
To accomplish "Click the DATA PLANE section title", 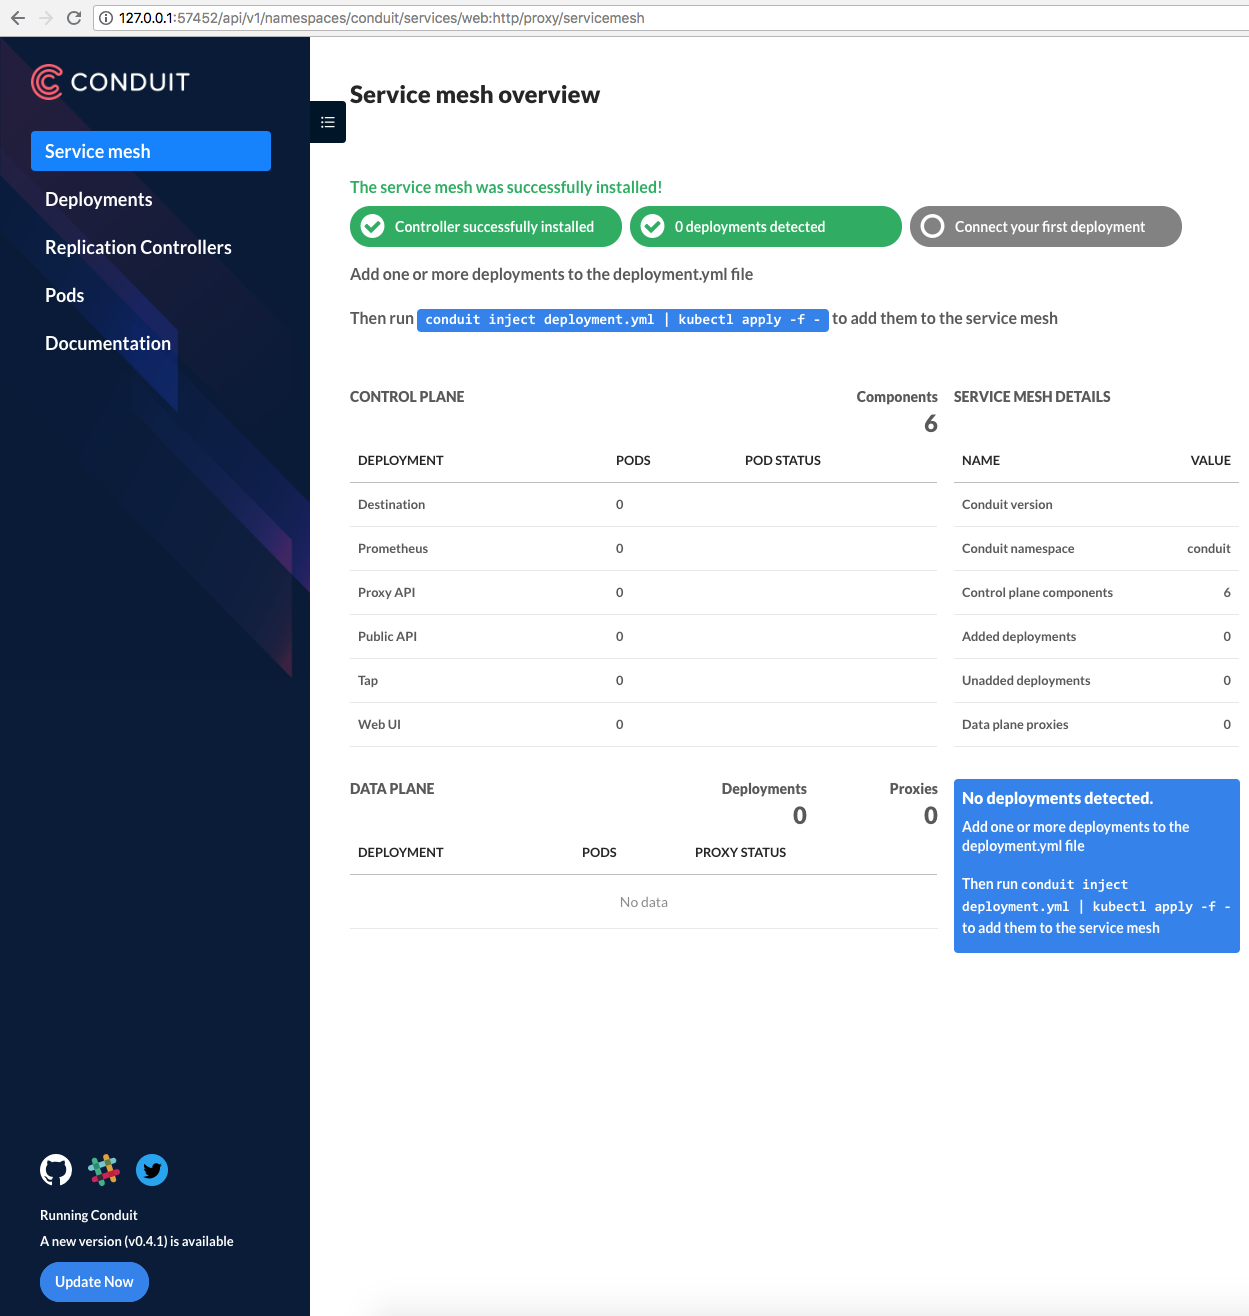I will pos(392,789).
